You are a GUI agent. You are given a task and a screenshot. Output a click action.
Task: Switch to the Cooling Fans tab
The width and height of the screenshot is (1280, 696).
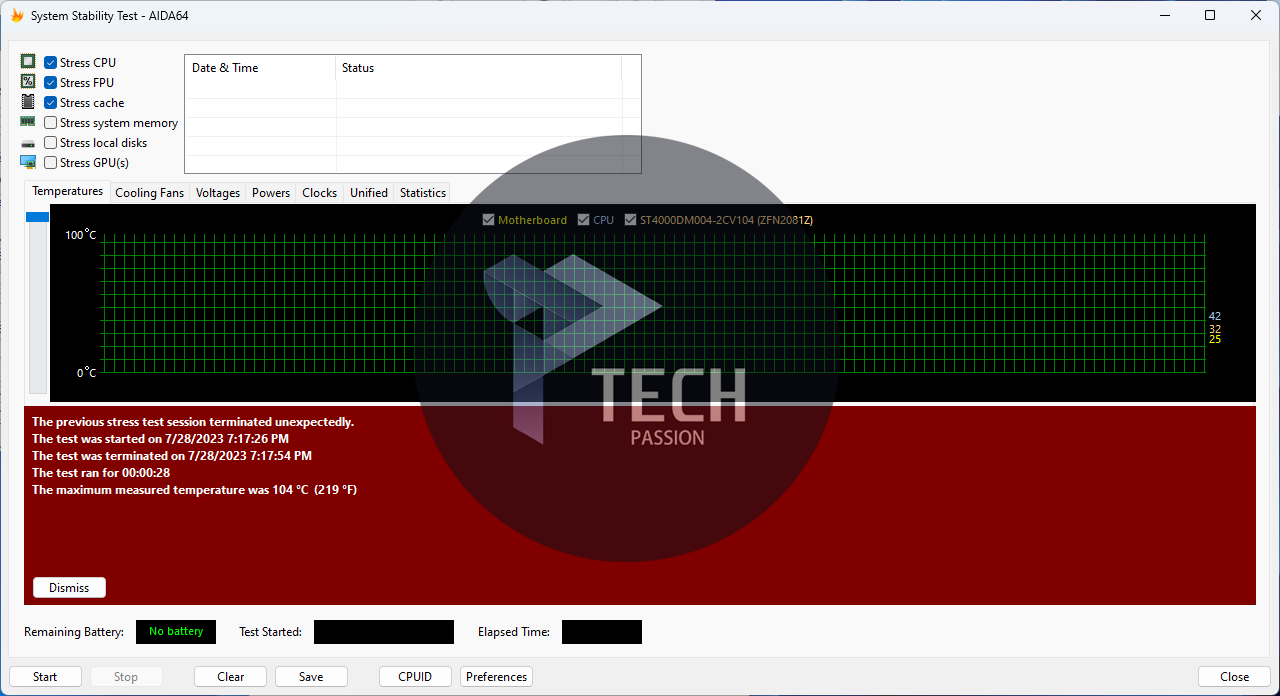coord(150,193)
